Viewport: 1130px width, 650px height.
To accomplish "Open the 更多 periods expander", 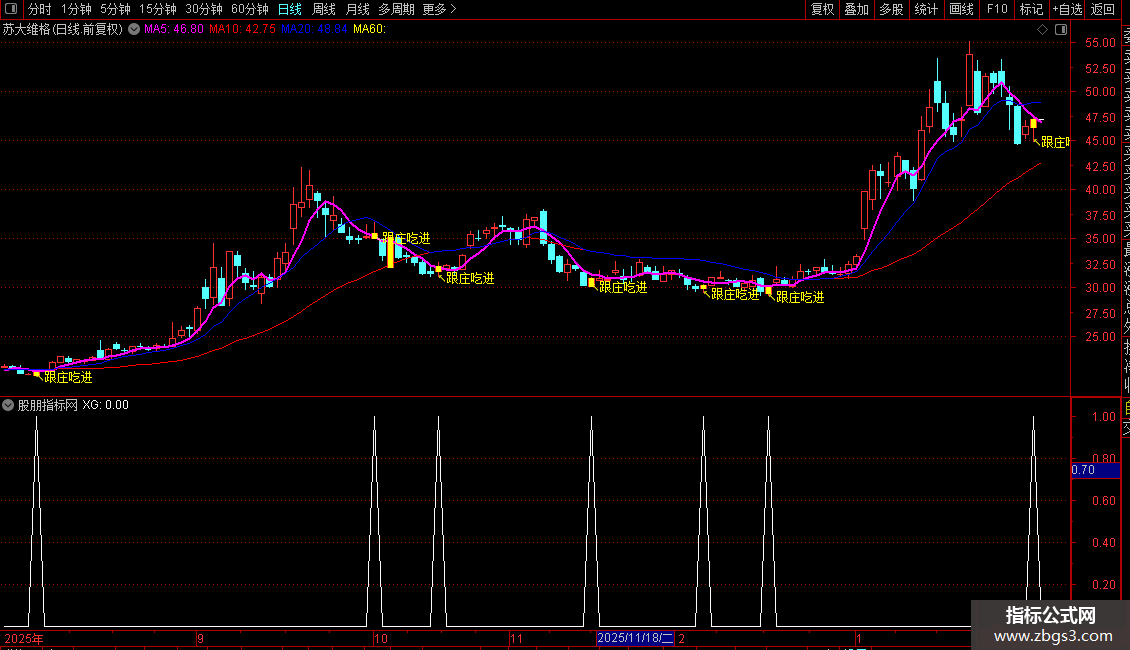I will (439, 10).
